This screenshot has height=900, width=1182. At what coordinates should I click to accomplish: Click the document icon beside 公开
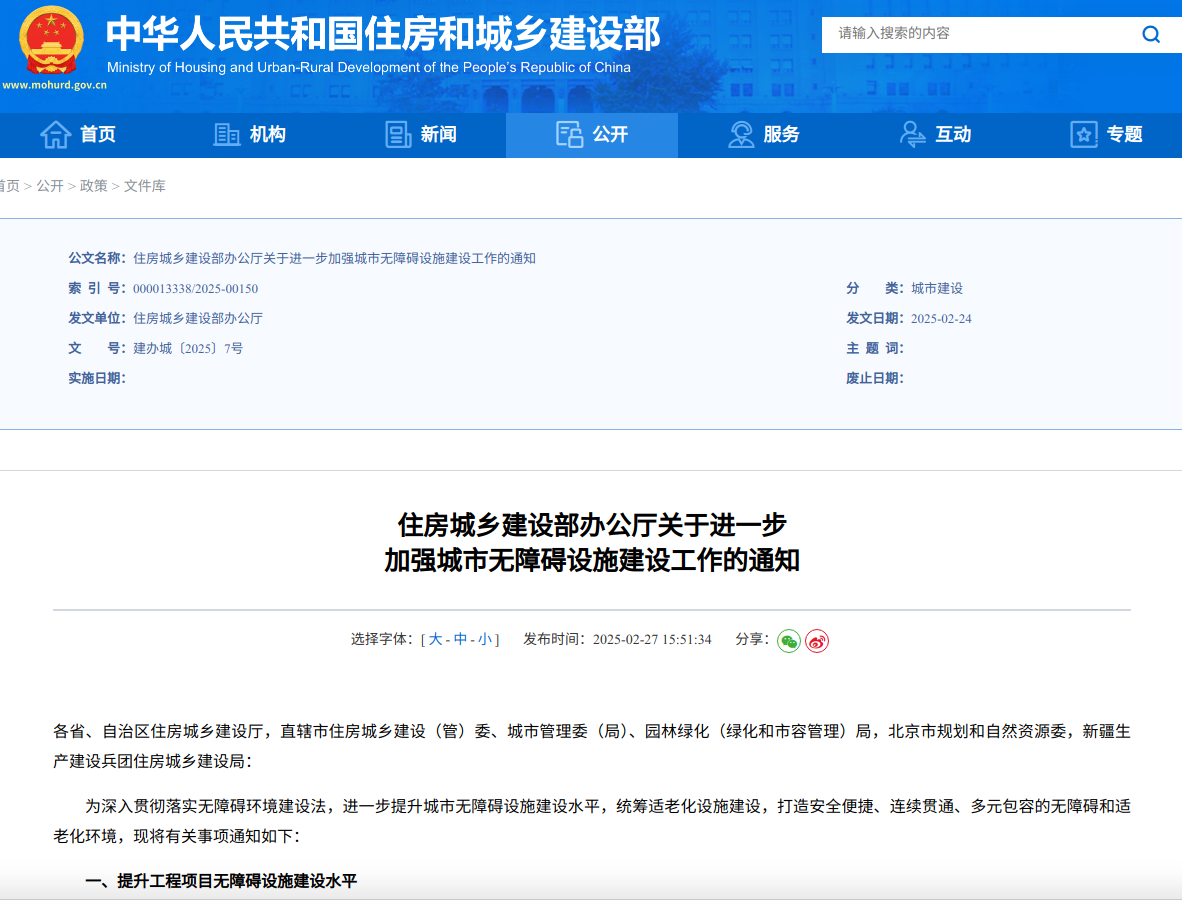click(569, 135)
